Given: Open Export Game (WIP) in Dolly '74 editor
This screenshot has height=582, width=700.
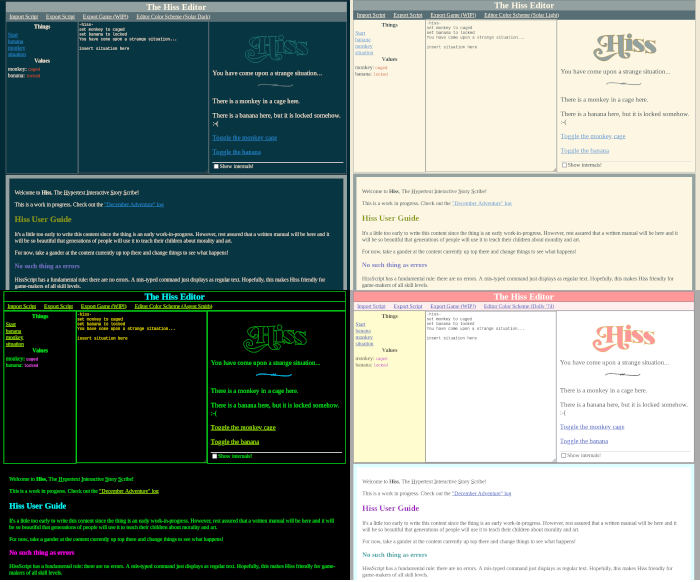Looking at the screenshot, I should tap(453, 306).
